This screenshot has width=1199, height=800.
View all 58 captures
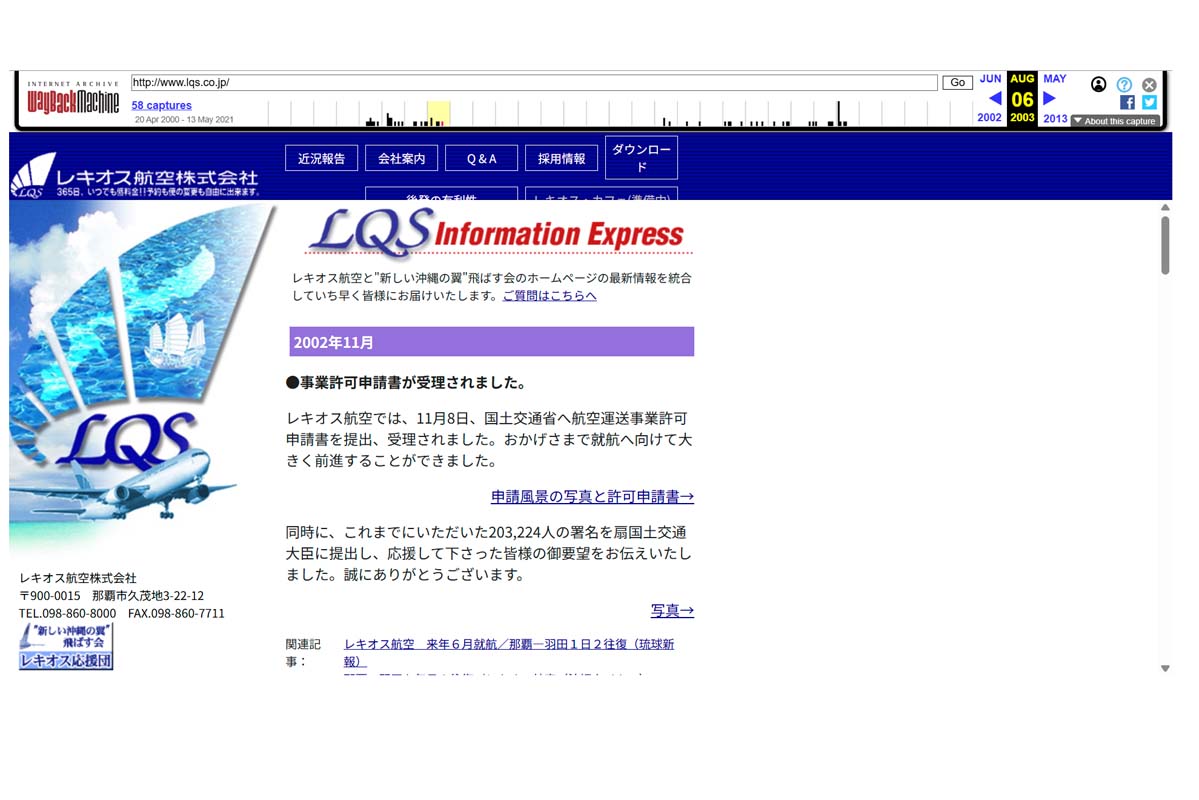pos(160,105)
